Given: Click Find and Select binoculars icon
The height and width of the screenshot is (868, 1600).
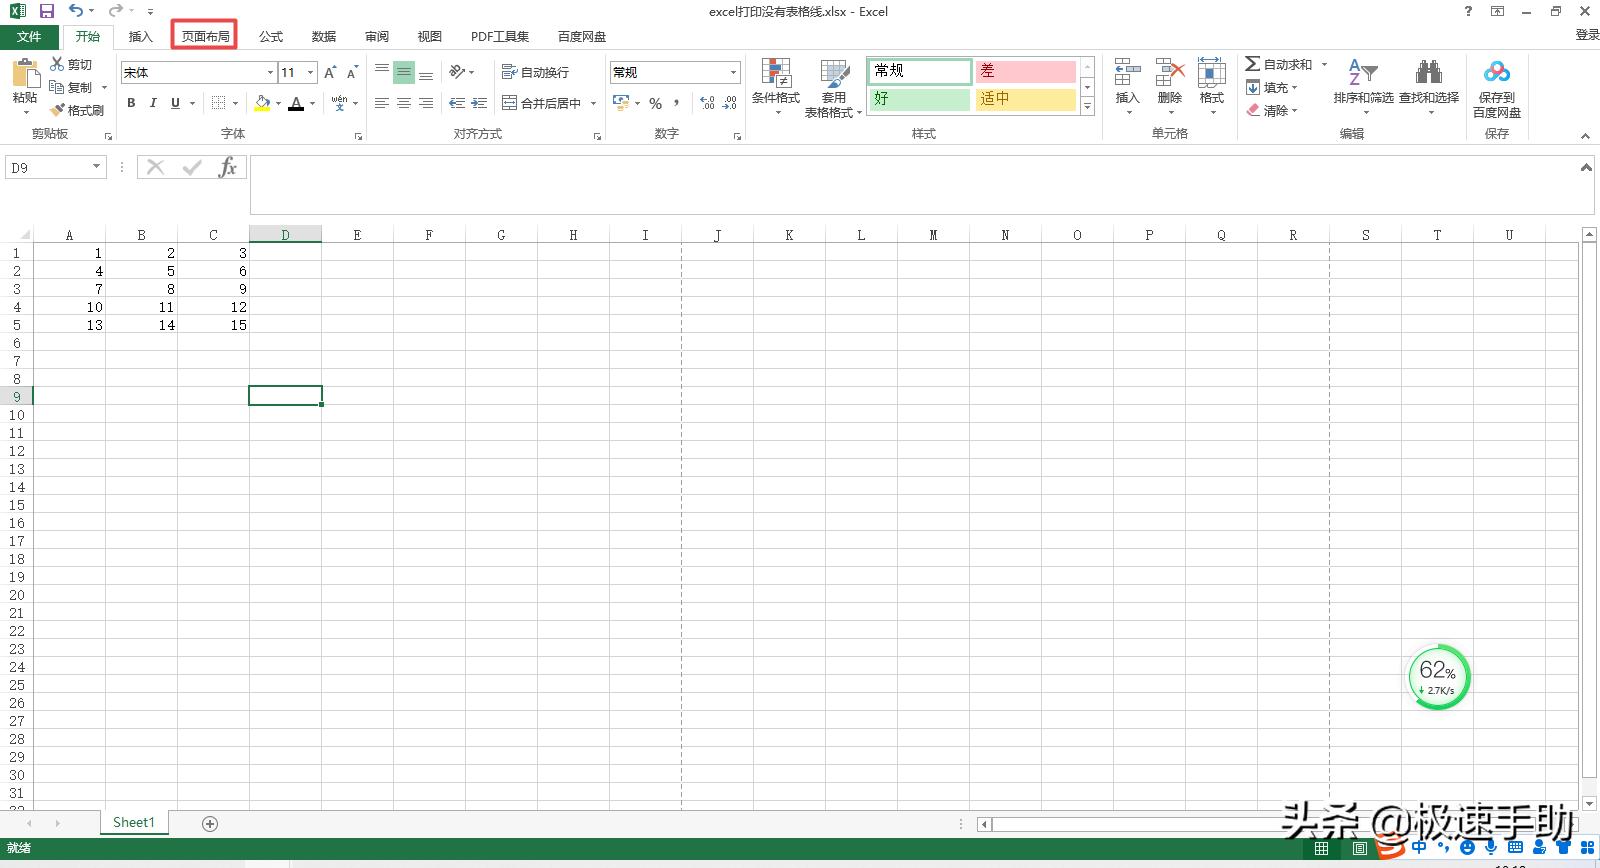Looking at the screenshot, I should coord(1428,73).
